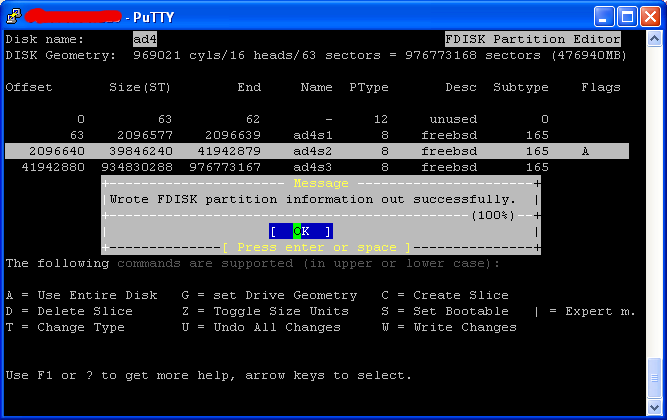Click the yellow 'Message' dialog title

coord(321,183)
